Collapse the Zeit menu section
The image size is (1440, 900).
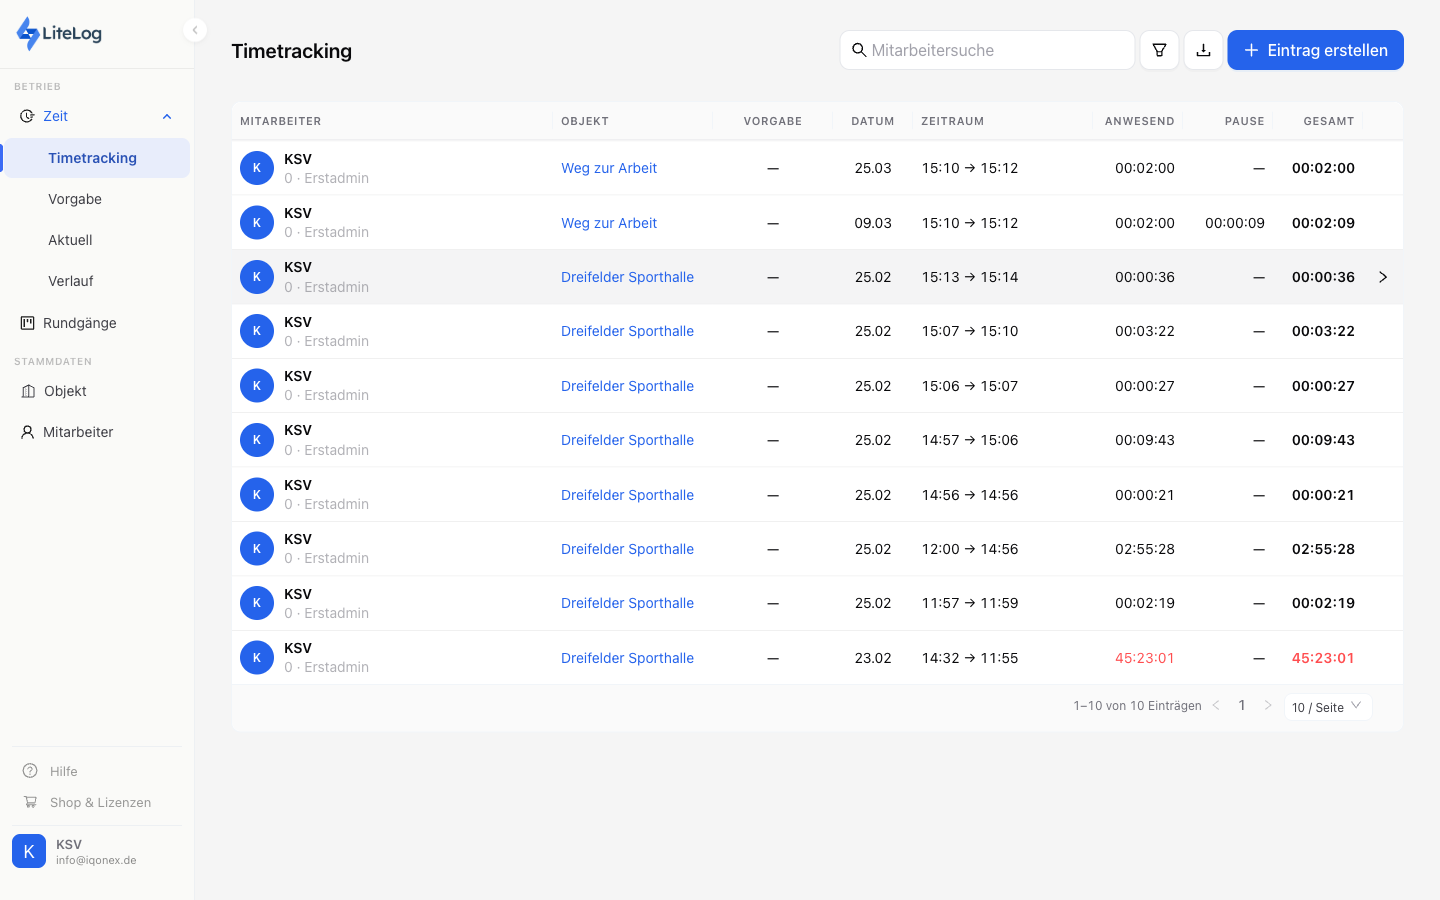pos(166,117)
